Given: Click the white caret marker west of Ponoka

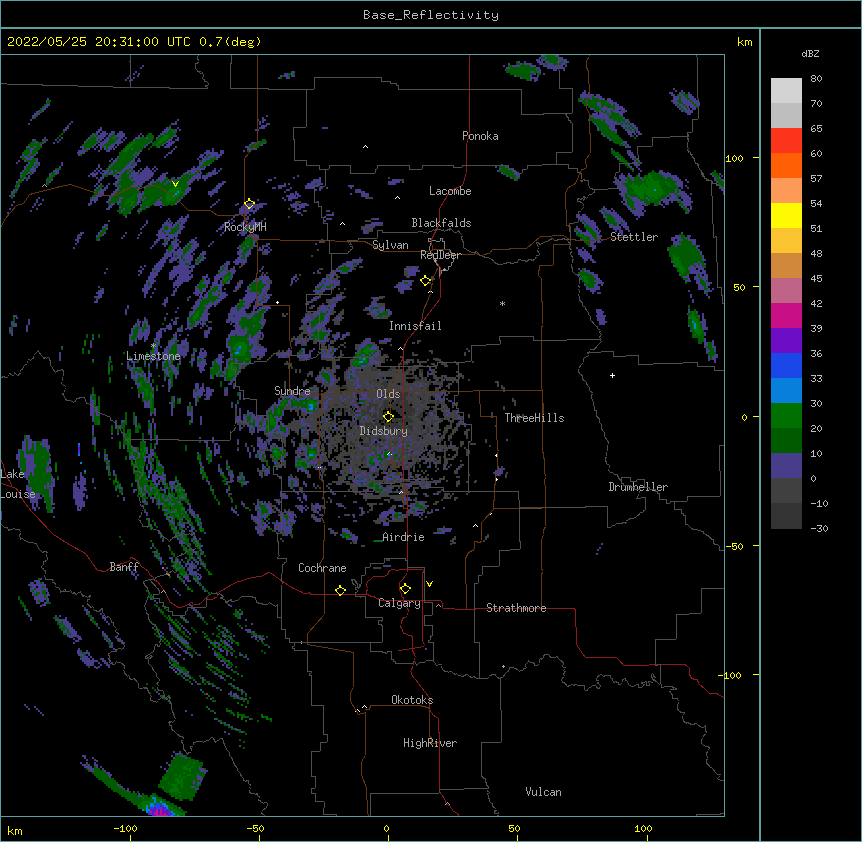Looking at the screenshot, I should 366,147.
